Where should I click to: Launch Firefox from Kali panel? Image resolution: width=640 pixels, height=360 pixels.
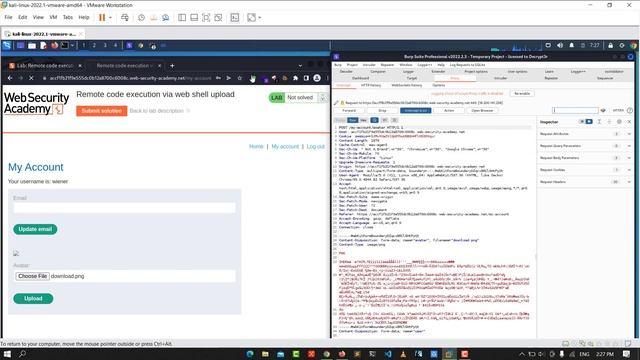pyautogui.click(x=54, y=45)
